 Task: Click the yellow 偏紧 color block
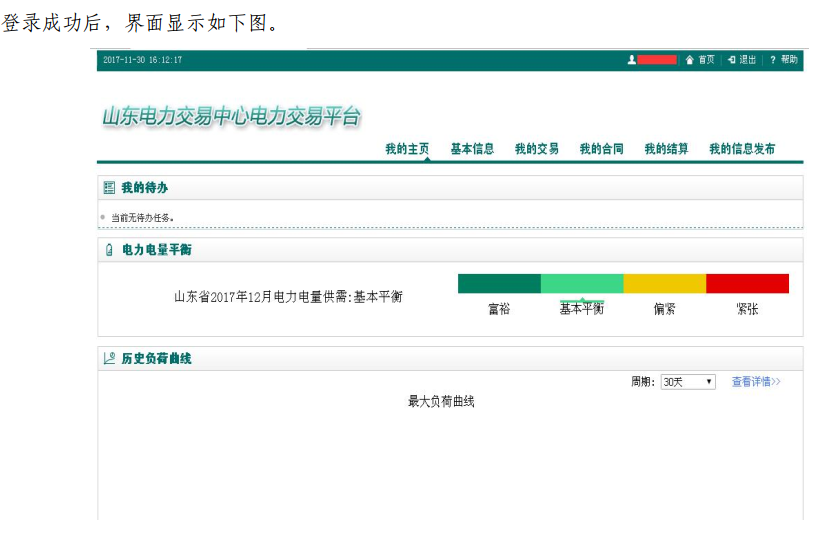point(664,284)
